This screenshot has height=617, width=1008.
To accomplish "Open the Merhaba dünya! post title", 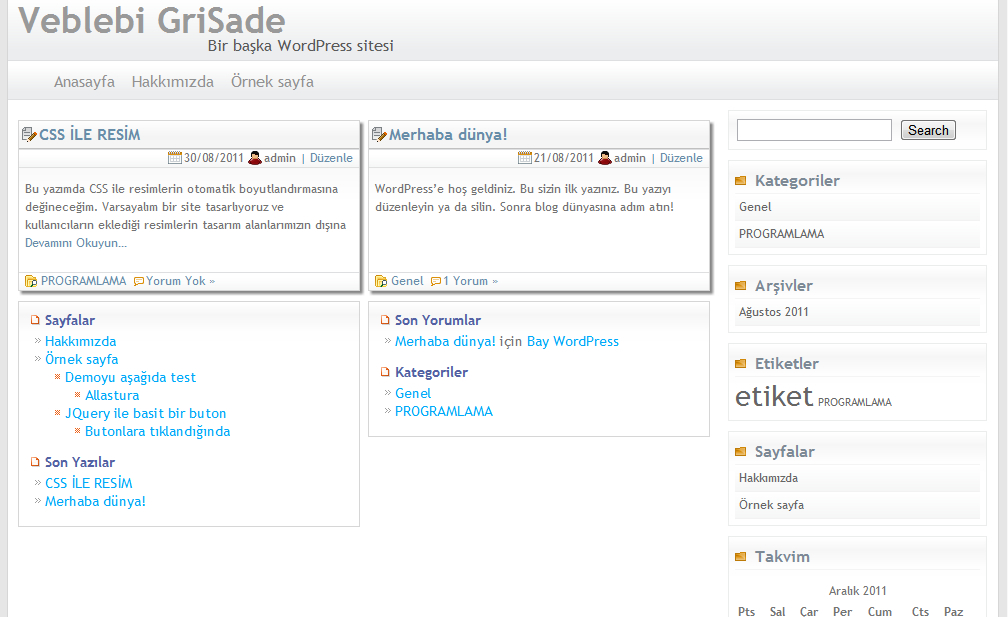I will [x=448, y=134].
